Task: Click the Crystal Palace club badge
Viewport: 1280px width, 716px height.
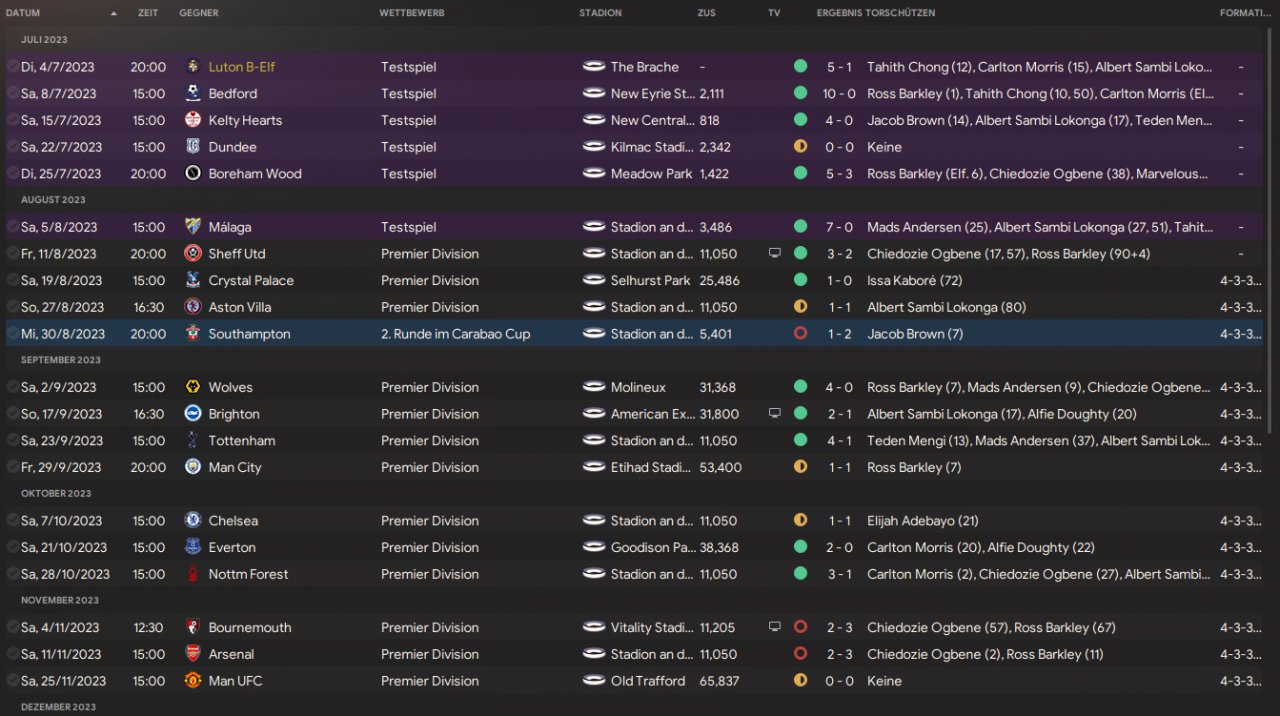Action: (x=193, y=280)
